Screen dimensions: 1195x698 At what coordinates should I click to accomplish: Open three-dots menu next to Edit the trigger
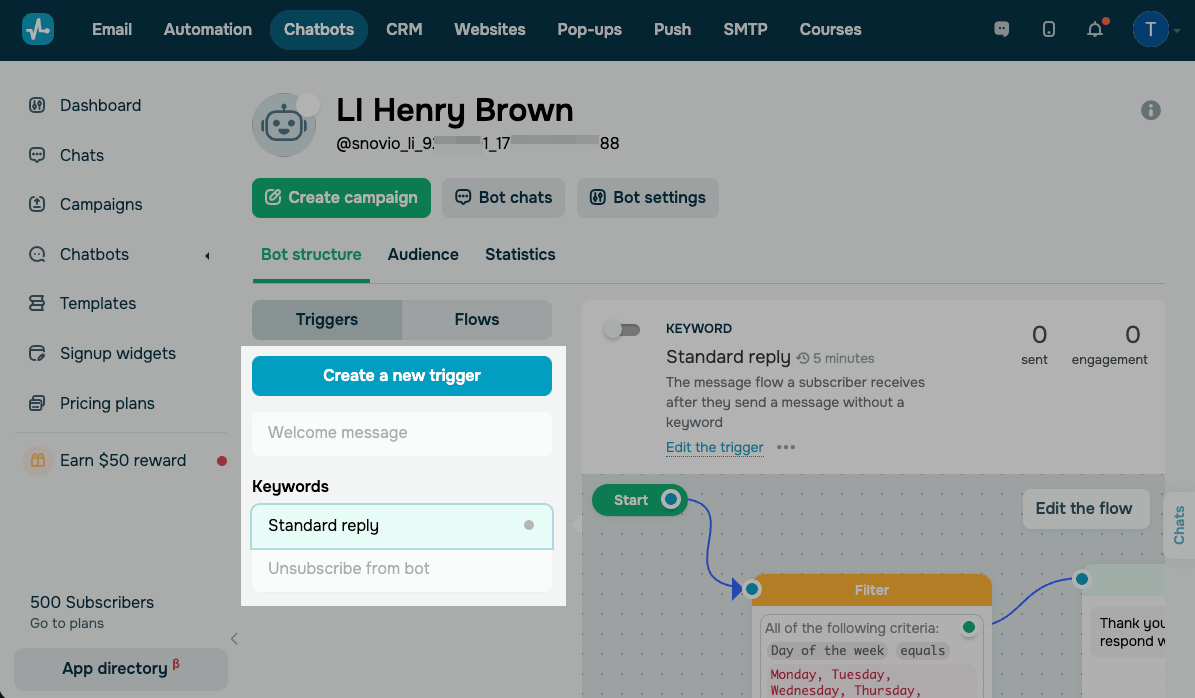click(786, 447)
